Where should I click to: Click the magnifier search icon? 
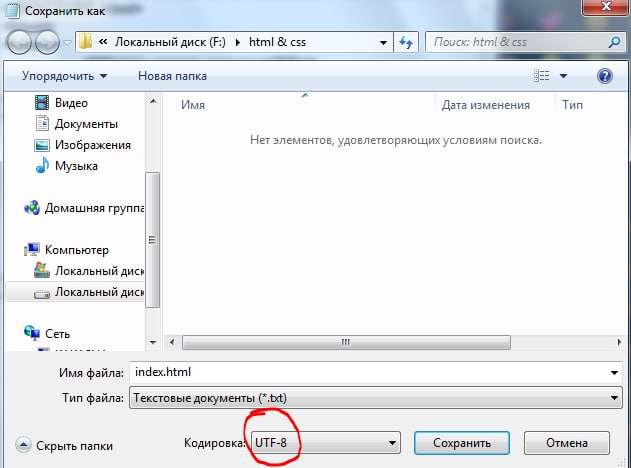pos(614,42)
